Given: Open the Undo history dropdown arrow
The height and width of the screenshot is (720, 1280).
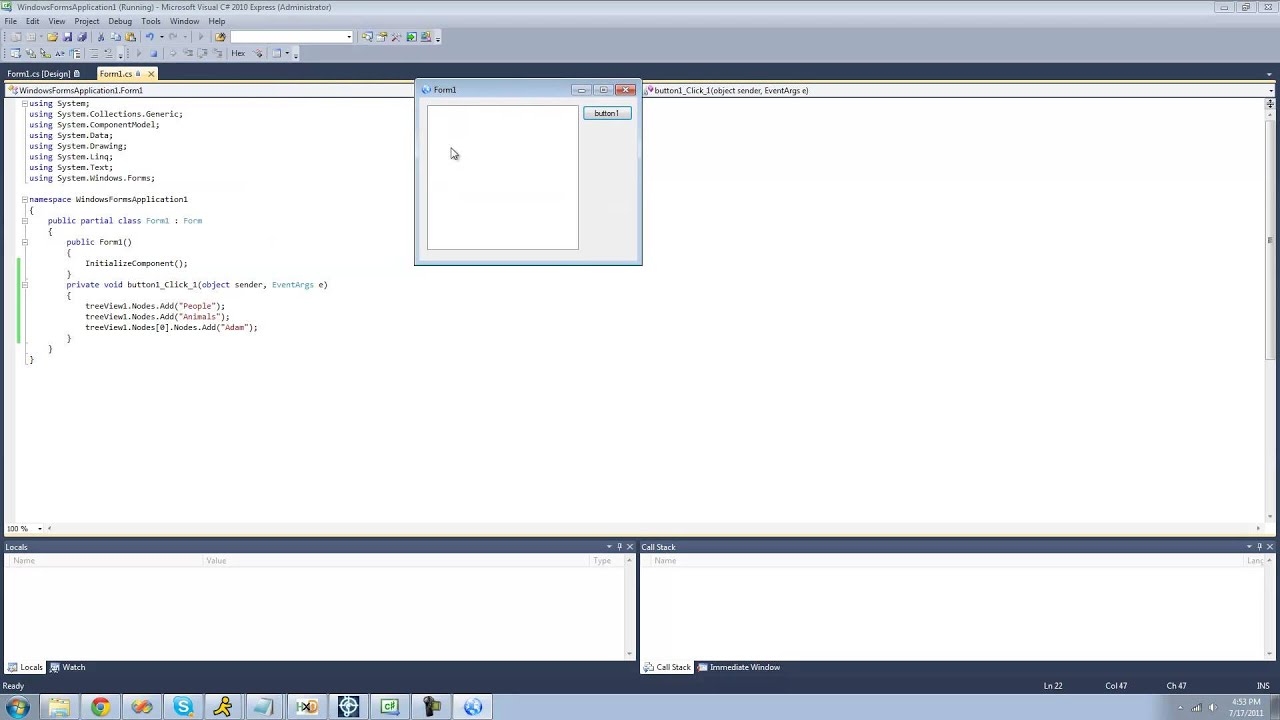Looking at the screenshot, I should tap(161, 37).
